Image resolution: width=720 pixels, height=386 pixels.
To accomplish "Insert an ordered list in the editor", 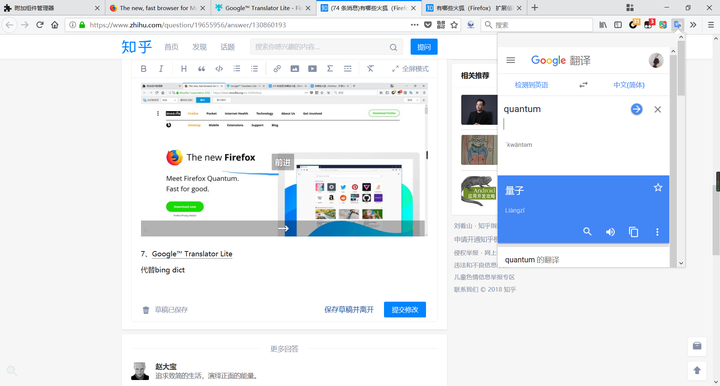I will 236,68.
